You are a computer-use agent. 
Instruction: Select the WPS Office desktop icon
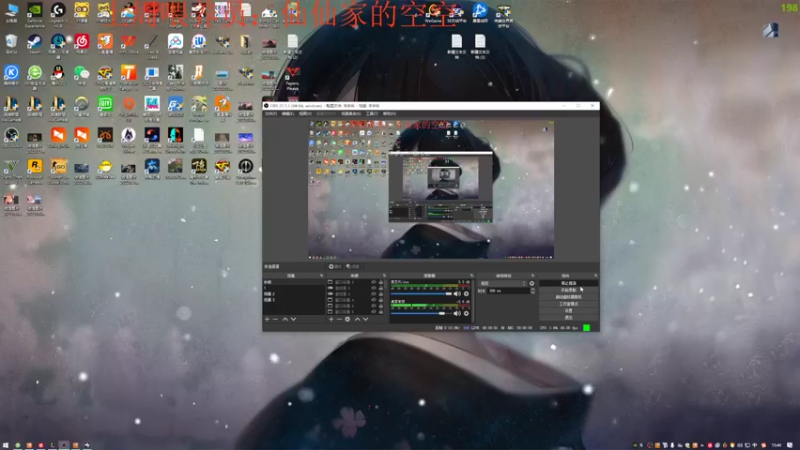pos(129,43)
